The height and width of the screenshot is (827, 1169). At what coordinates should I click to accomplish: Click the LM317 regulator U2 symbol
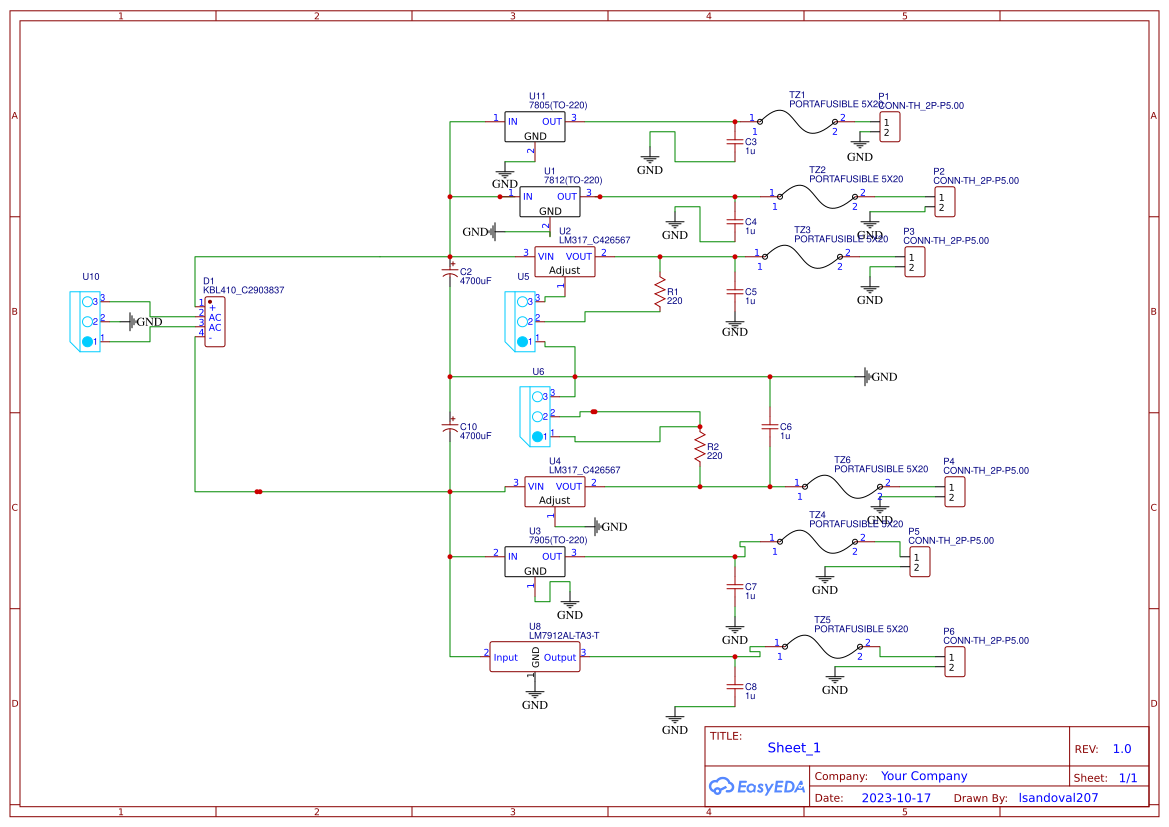coord(563,262)
